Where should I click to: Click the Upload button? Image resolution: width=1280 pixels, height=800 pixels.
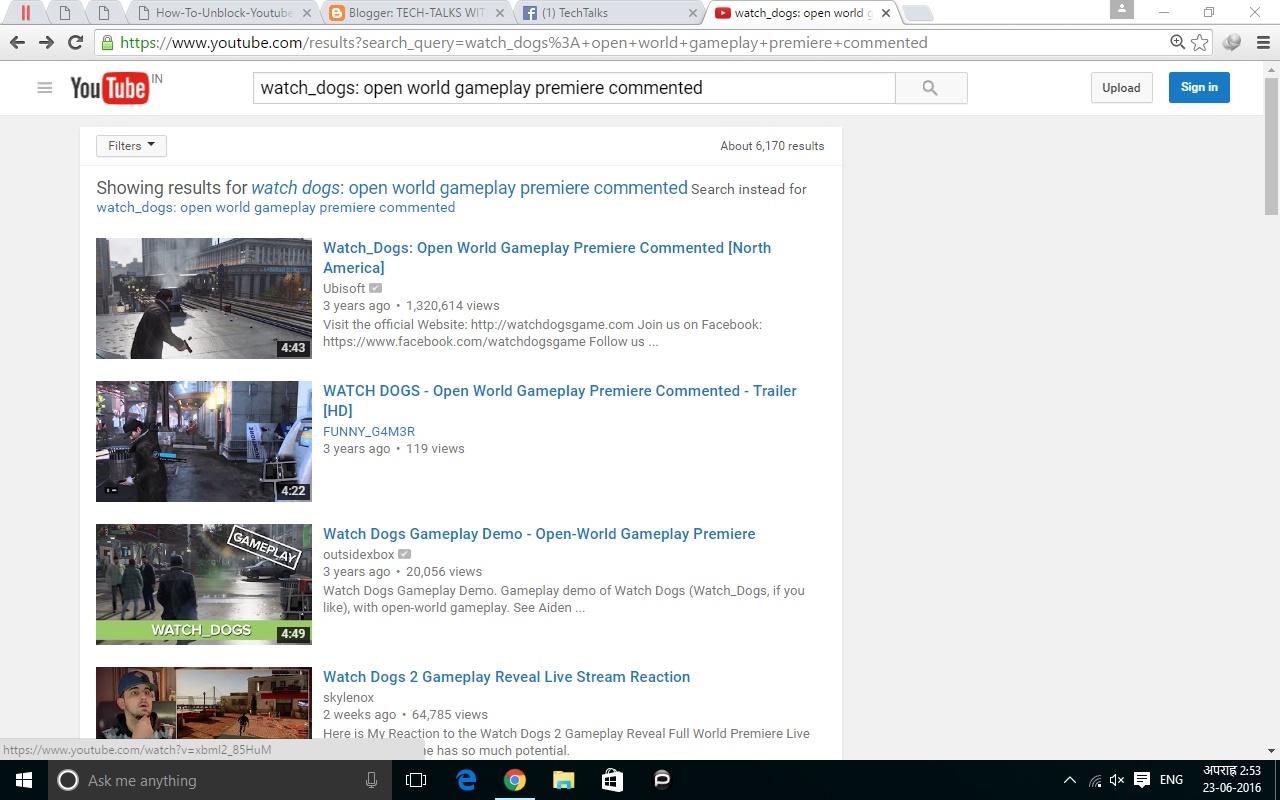pyautogui.click(x=1121, y=88)
